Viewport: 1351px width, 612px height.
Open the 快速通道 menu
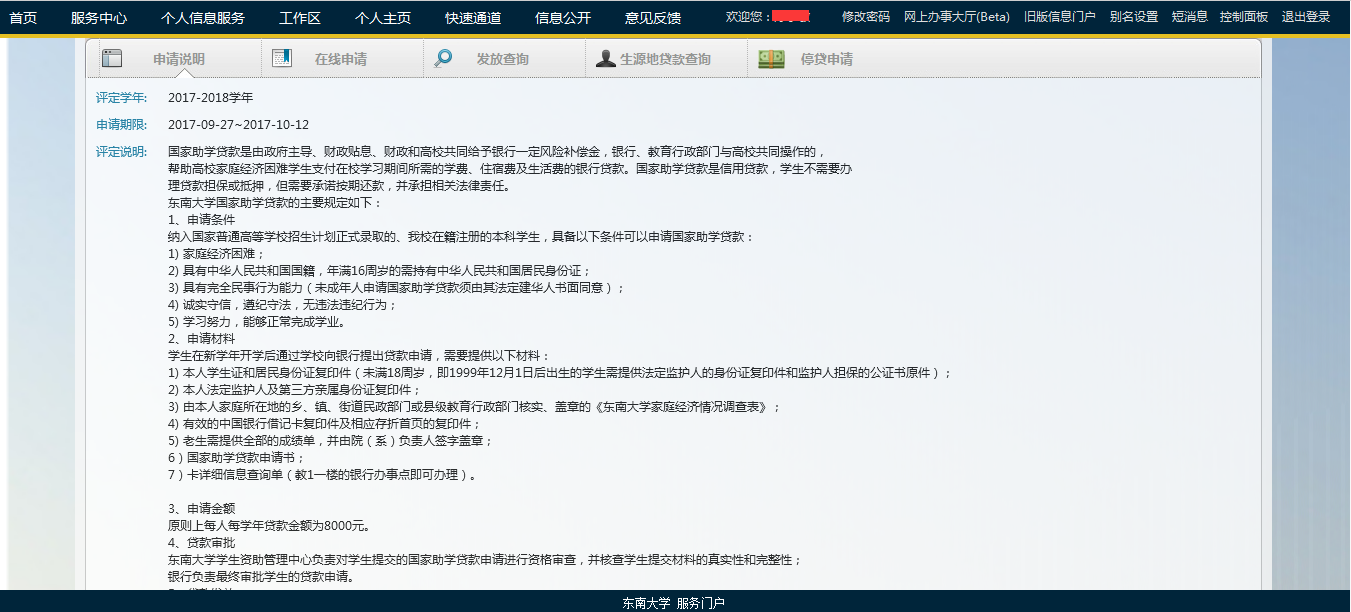(x=473, y=17)
